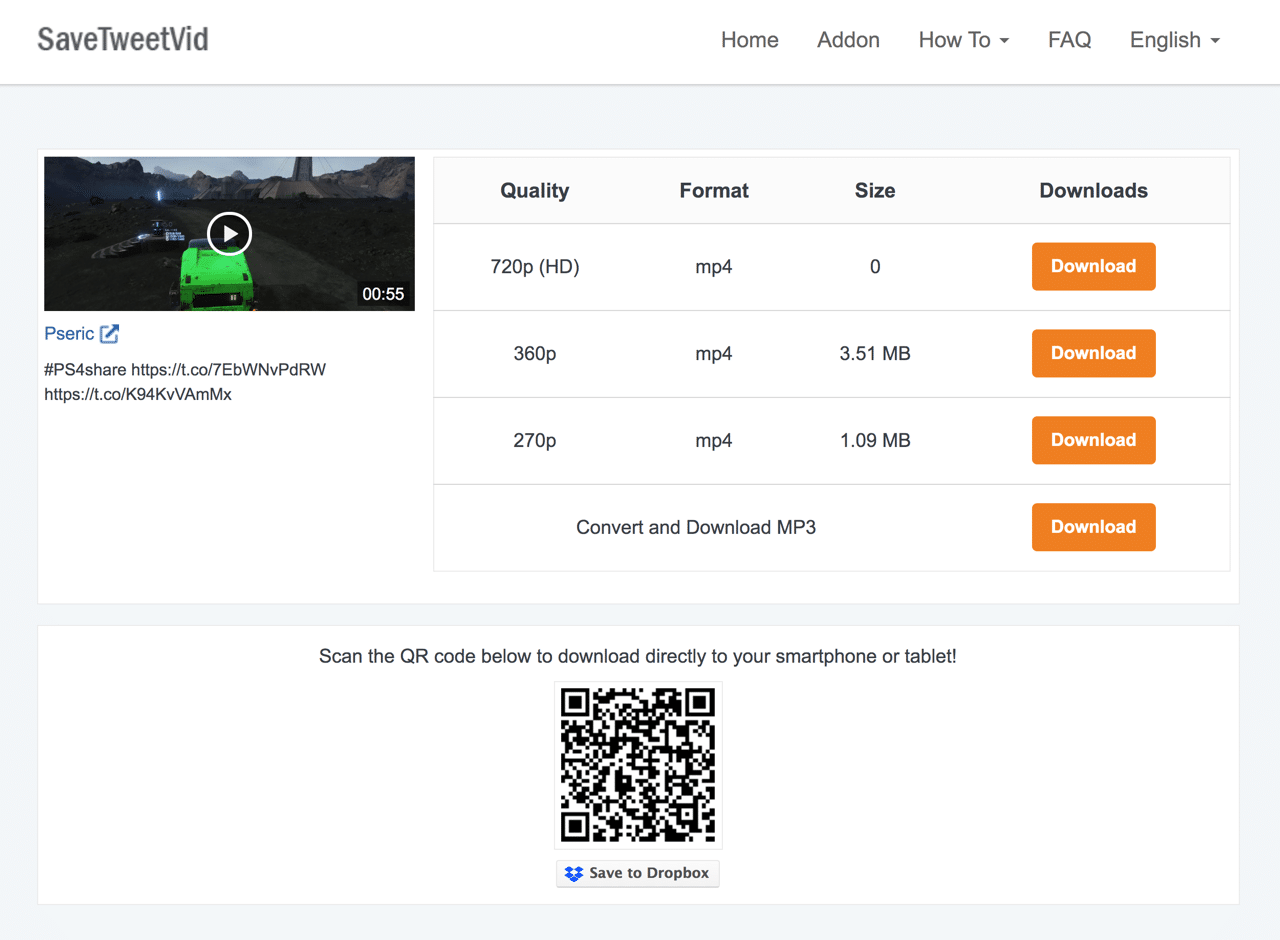
Task: Click the Convert and Download MP3 text
Action: pos(696,528)
